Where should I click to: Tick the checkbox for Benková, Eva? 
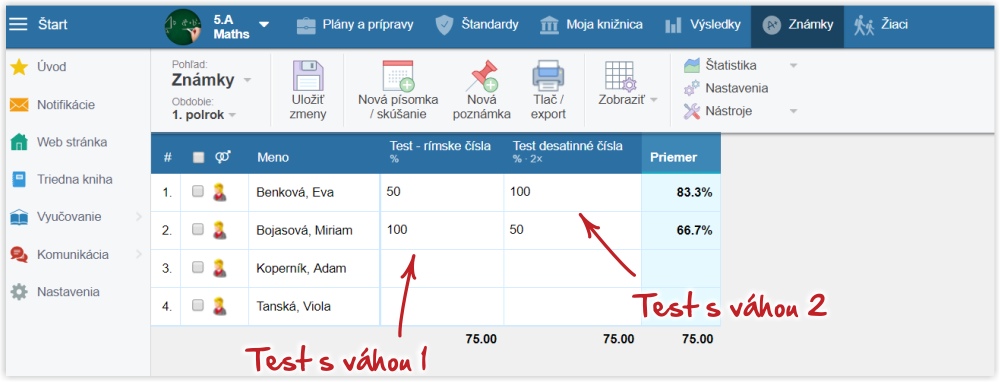tap(198, 191)
